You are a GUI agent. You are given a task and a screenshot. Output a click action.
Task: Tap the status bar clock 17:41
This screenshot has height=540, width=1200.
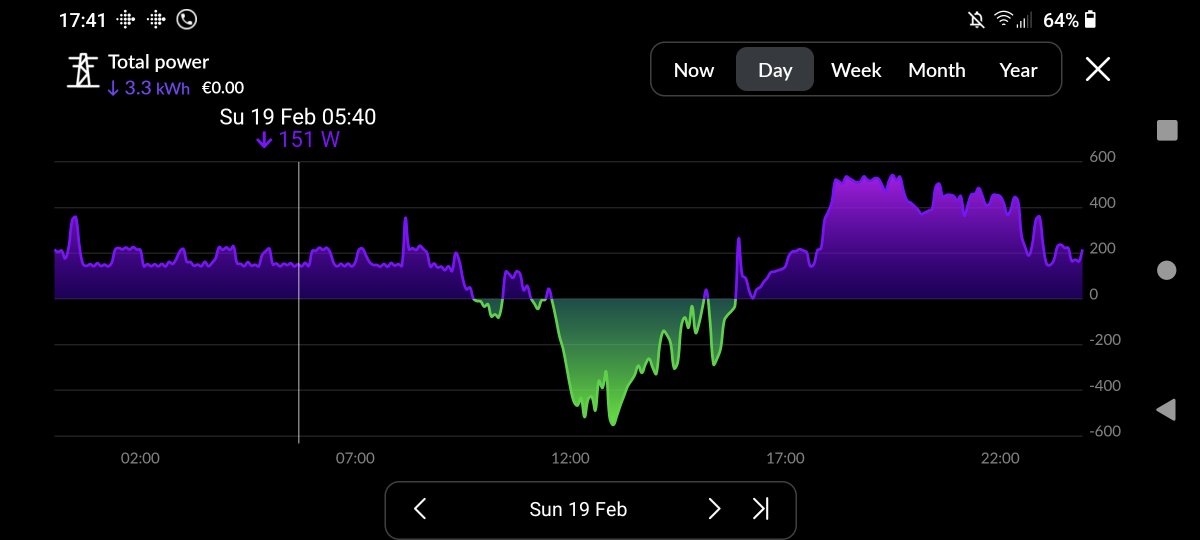point(82,20)
